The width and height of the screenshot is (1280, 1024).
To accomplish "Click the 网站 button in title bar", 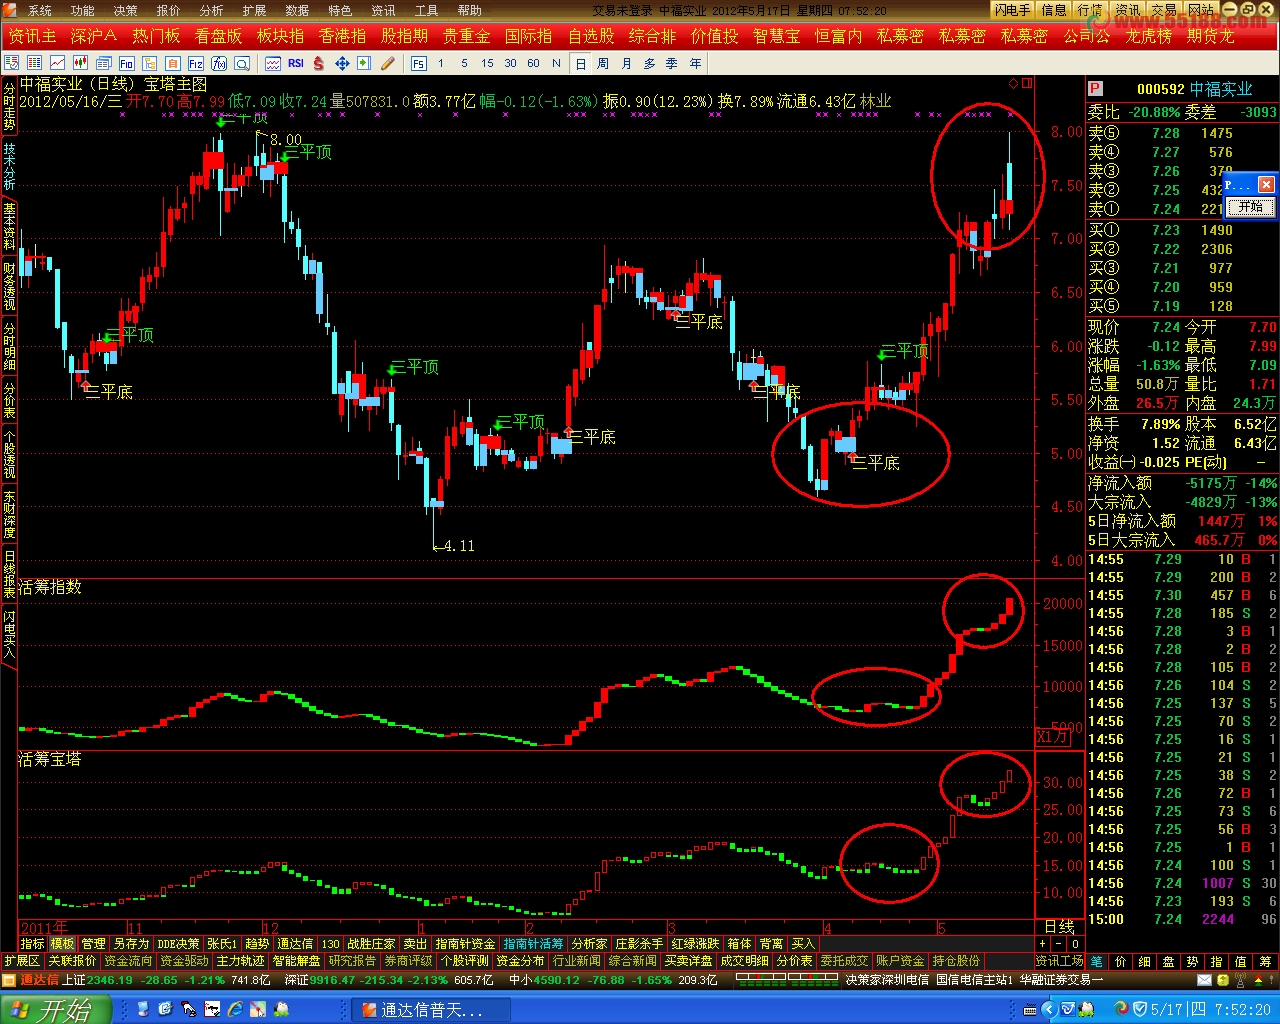I will click(1200, 10).
